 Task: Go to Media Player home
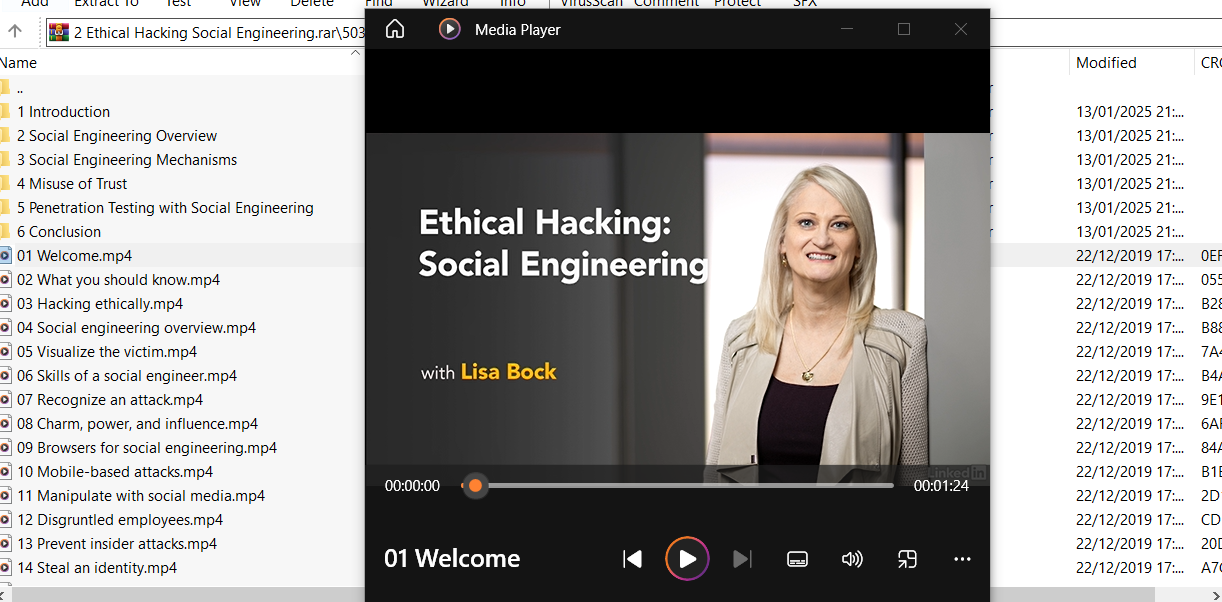395,29
